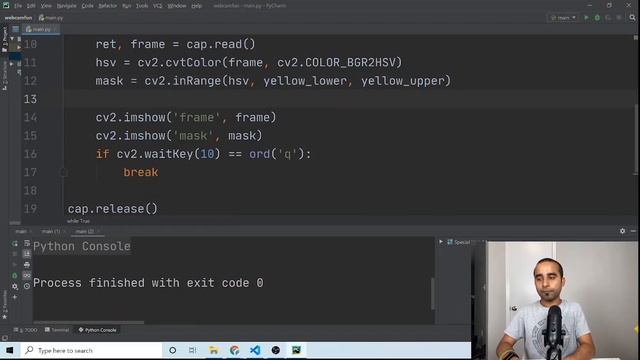Start debugging with the green bug icon
This screenshot has width=640, height=360.
[x=597, y=18]
